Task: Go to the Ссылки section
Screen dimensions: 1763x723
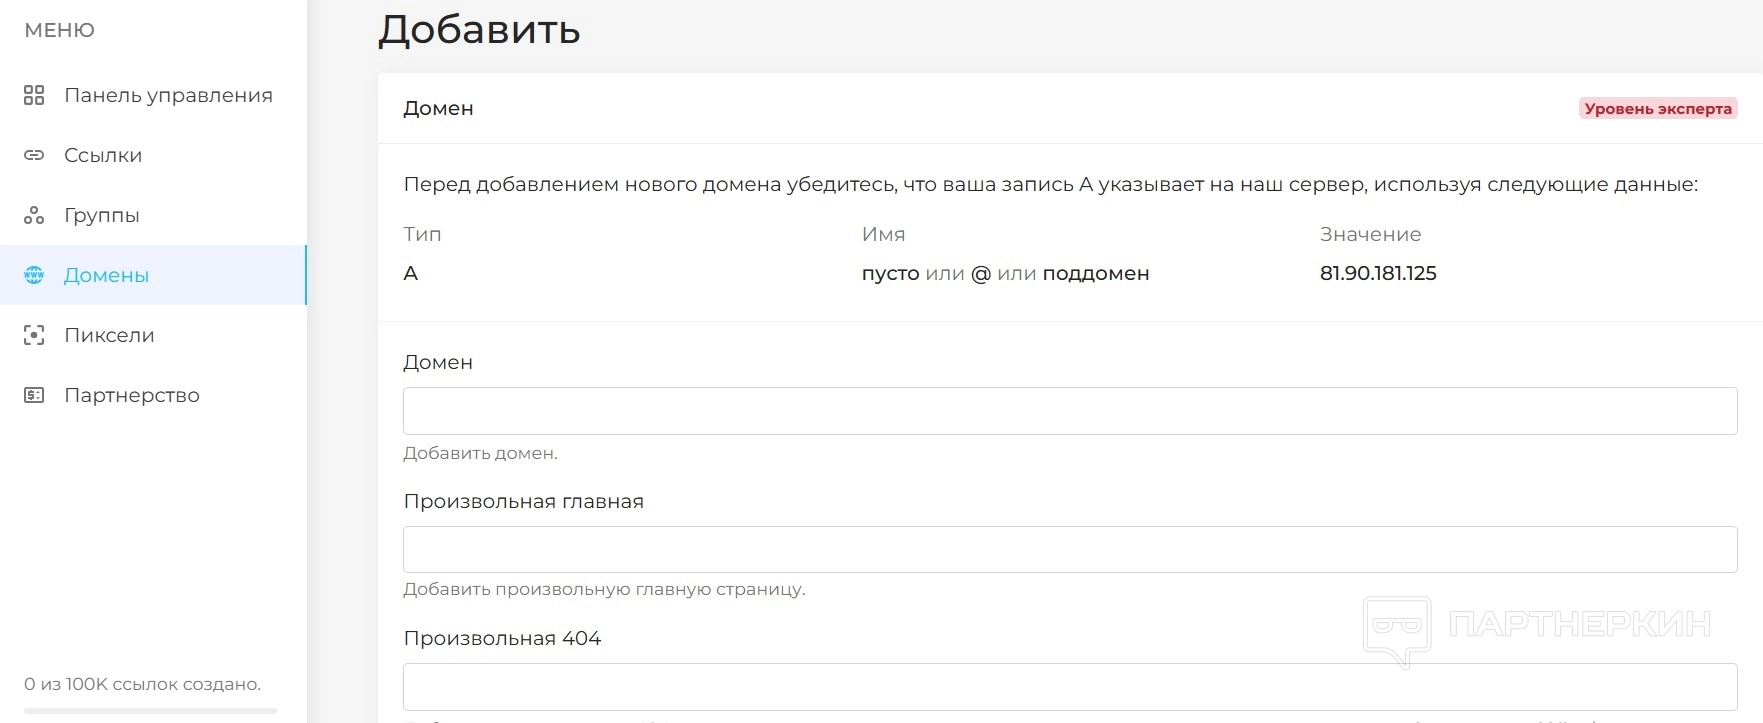Action: (x=103, y=155)
